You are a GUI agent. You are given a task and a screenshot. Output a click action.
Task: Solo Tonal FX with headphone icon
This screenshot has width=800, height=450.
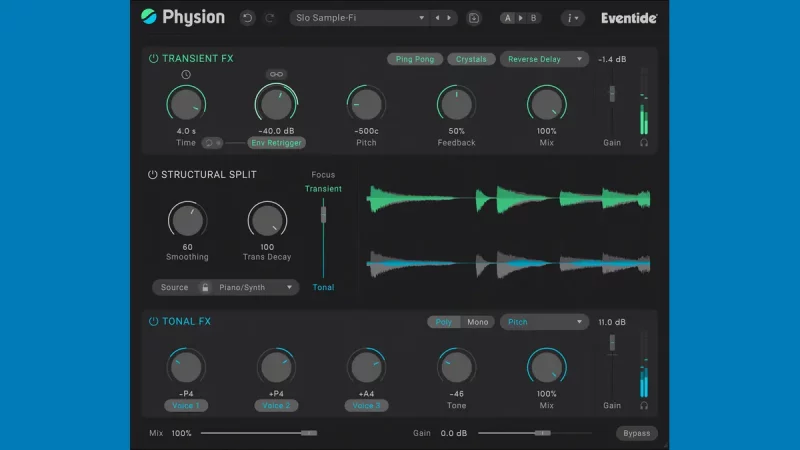pos(644,405)
